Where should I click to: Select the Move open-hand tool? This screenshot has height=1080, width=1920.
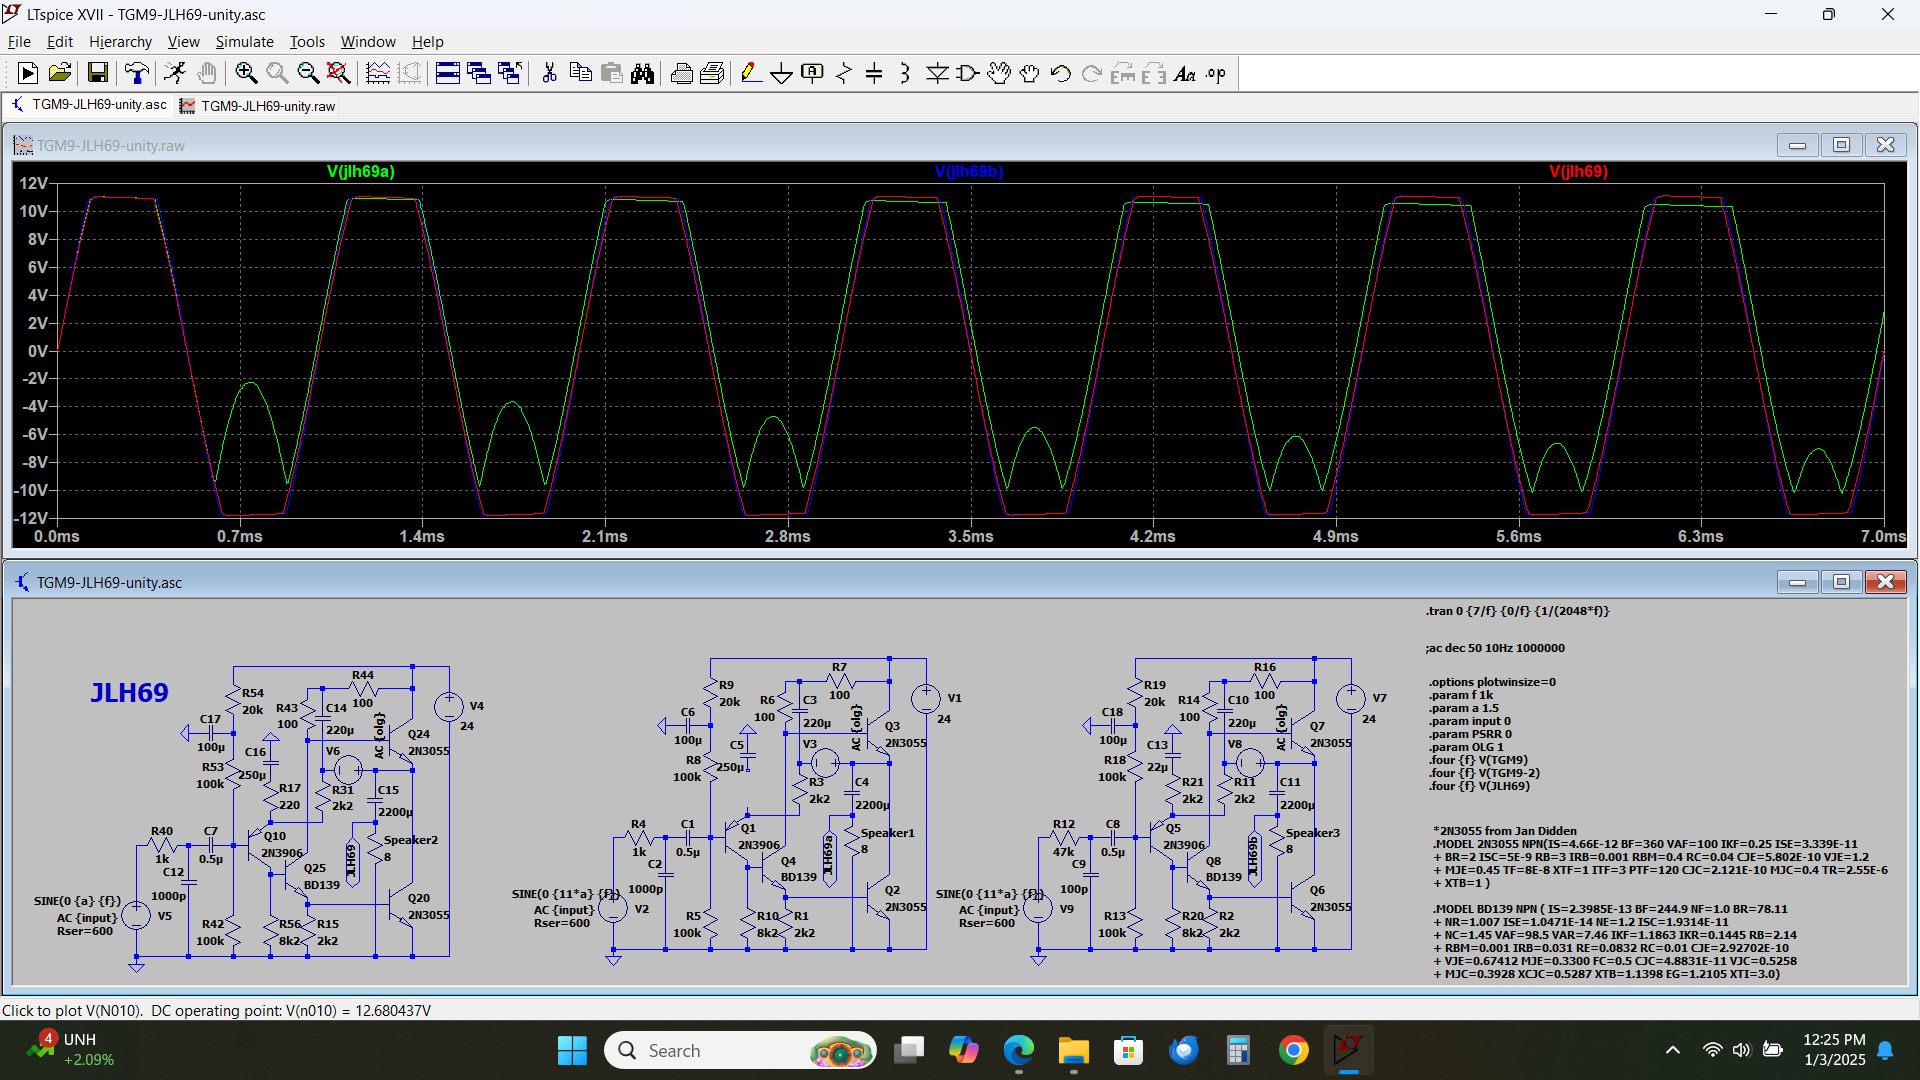click(x=999, y=73)
